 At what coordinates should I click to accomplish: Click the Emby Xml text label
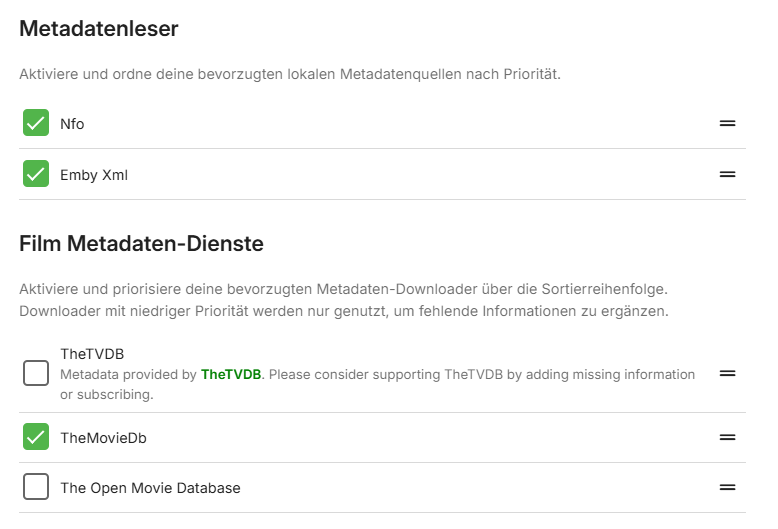(94, 175)
